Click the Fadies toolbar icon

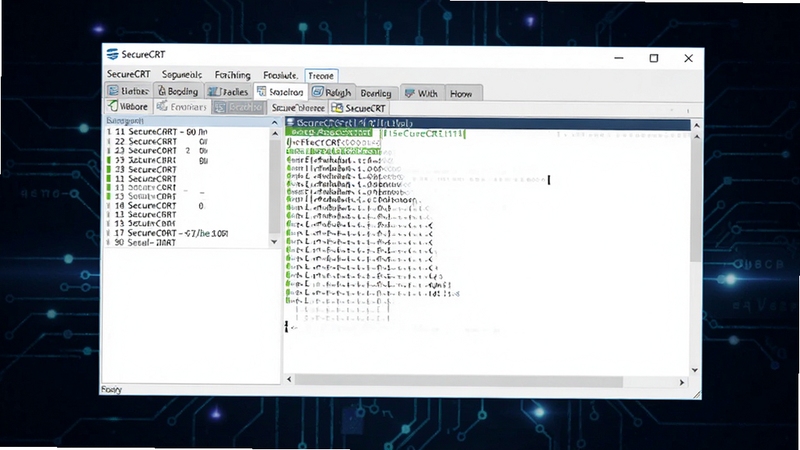(x=213, y=91)
